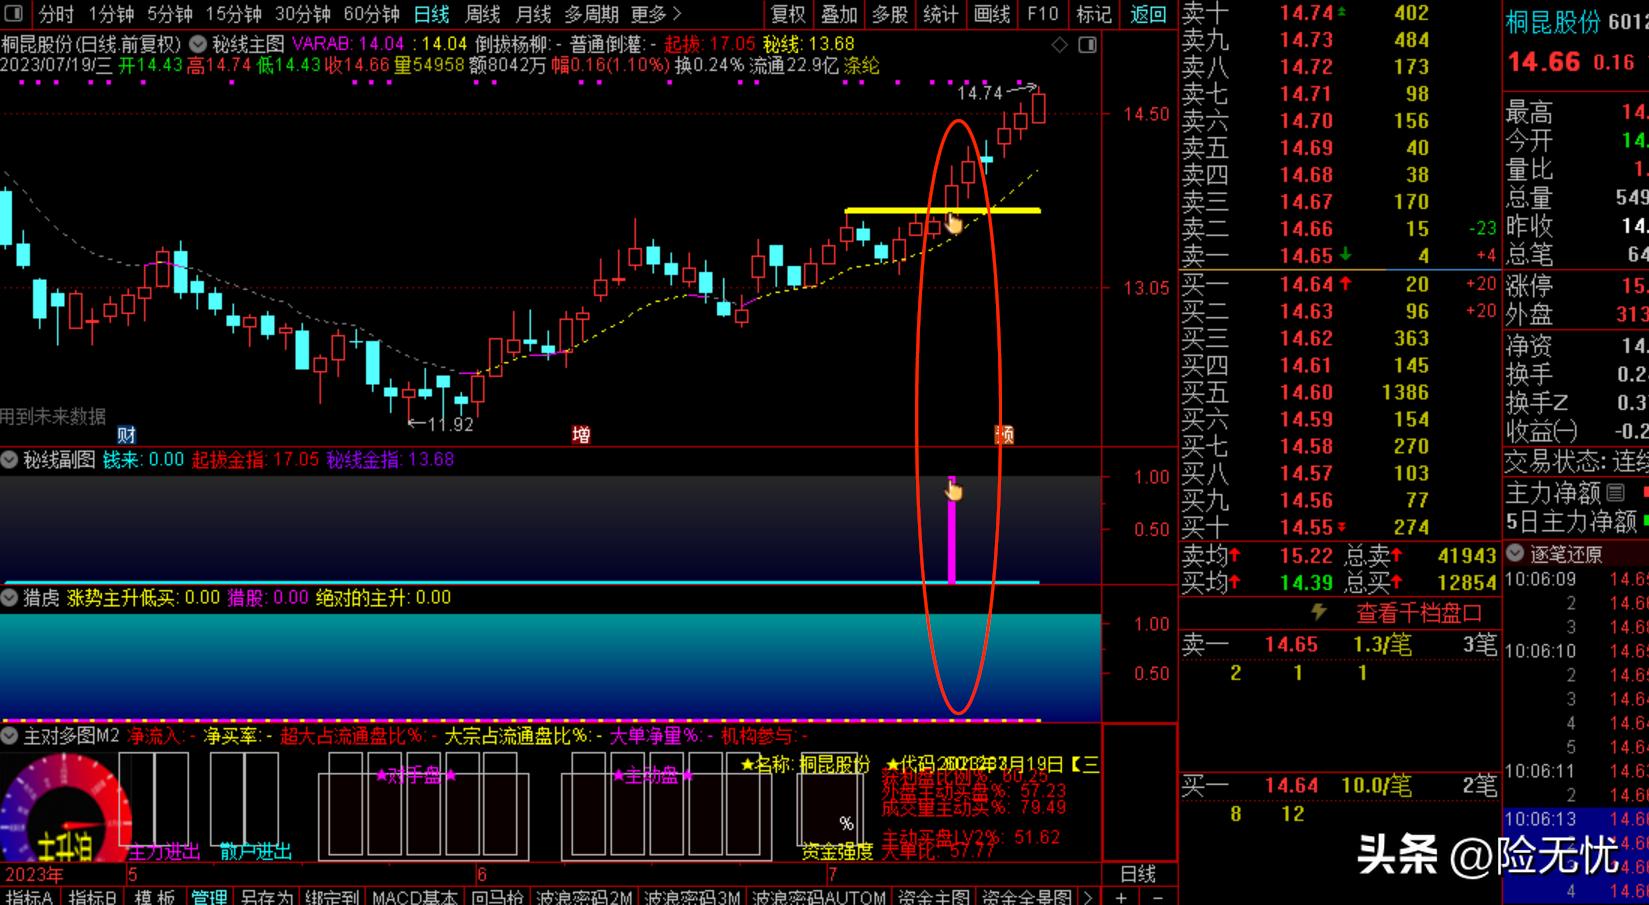1649x905 pixels.
Task: Open the 多周期 multi-period view
Action: [x=592, y=14]
